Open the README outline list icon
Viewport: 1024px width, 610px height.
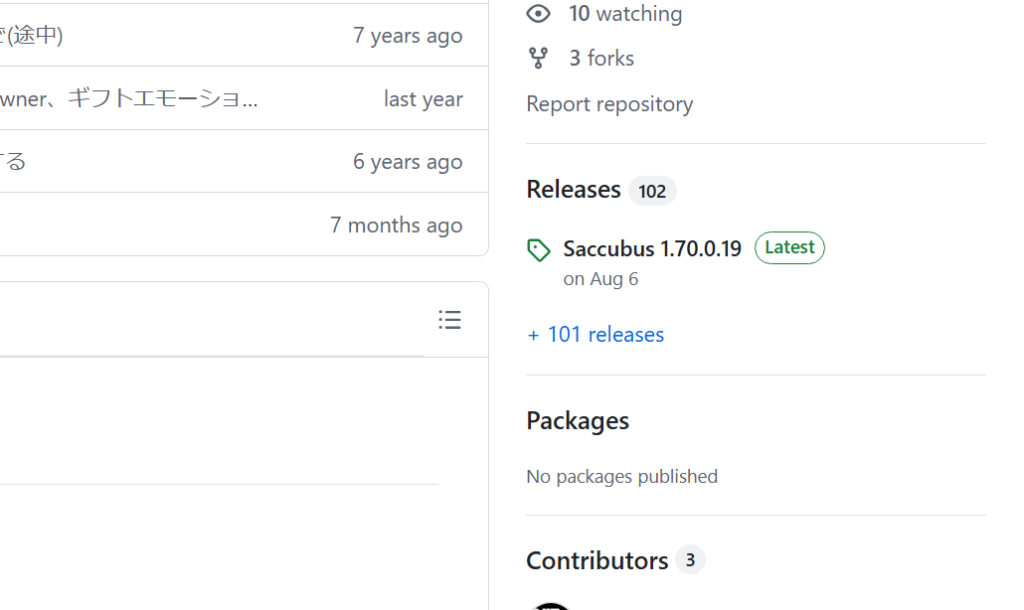point(450,320)
